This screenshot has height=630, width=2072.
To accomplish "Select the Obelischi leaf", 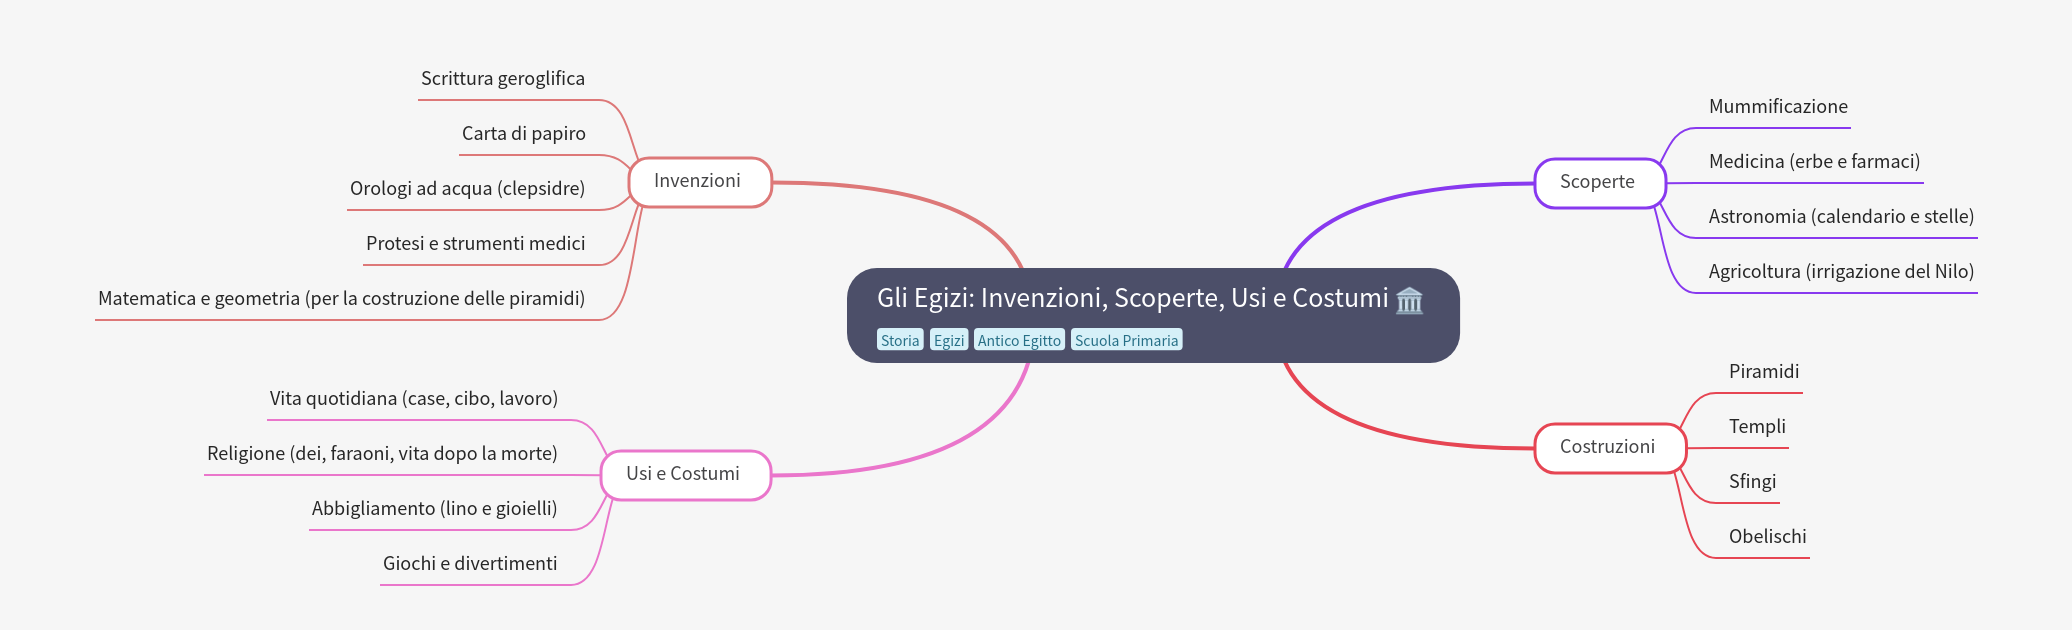I will [1767, 537].
